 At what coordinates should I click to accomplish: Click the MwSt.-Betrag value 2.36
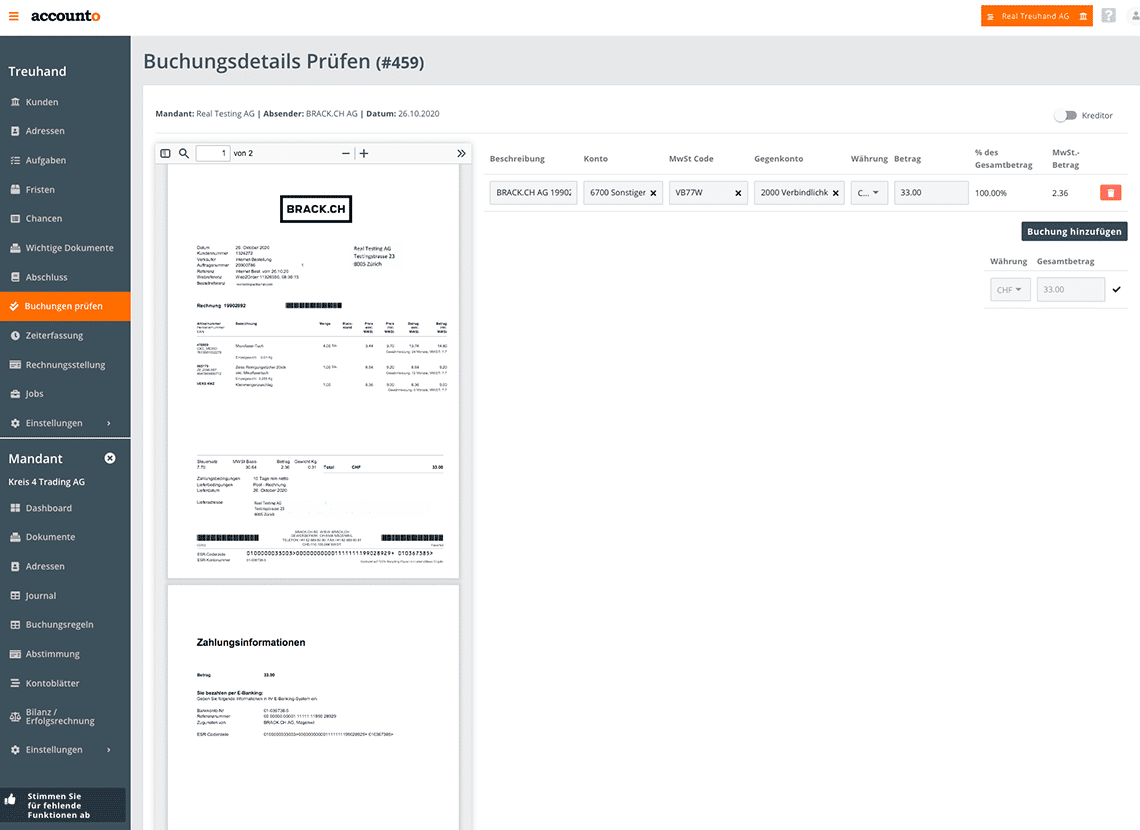[x=1060, y=193]
